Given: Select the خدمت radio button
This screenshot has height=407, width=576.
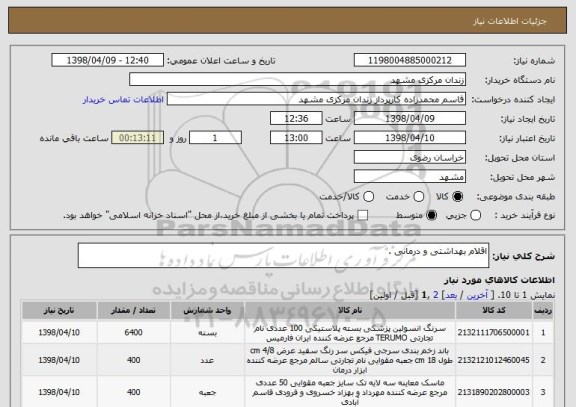Looking at the screenshot, I should coord(419,197).
